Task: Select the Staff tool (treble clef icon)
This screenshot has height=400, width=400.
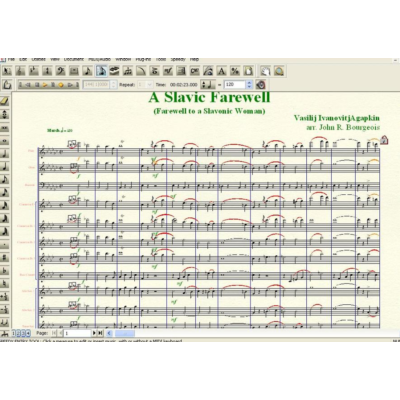Action: [20, 71]
